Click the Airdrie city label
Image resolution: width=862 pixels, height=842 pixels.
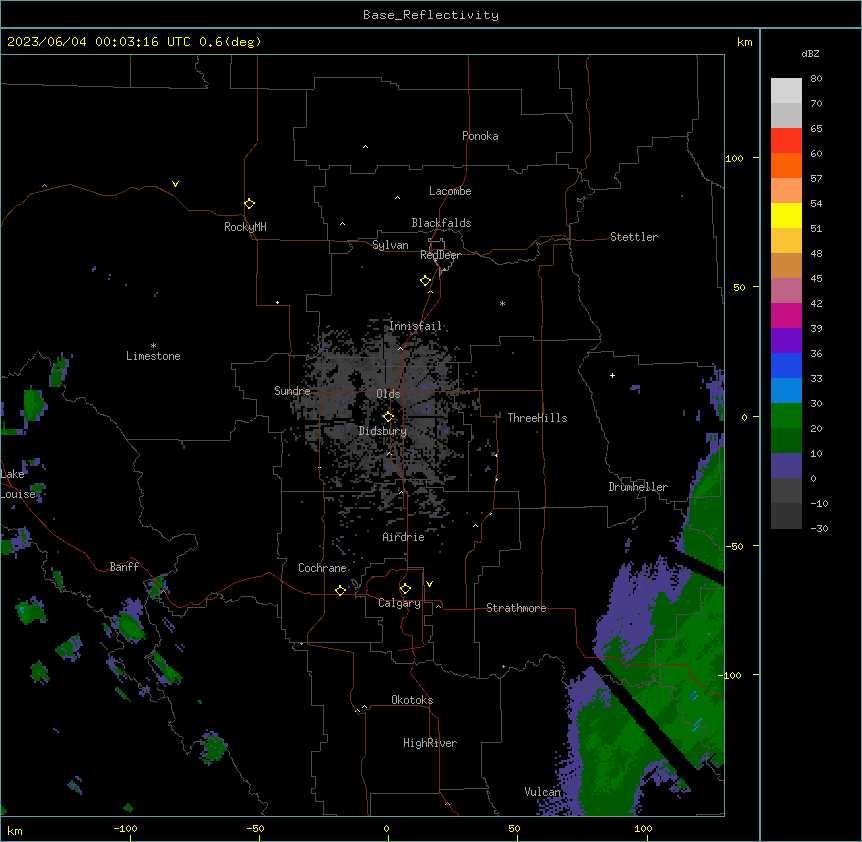coord(403,537)
